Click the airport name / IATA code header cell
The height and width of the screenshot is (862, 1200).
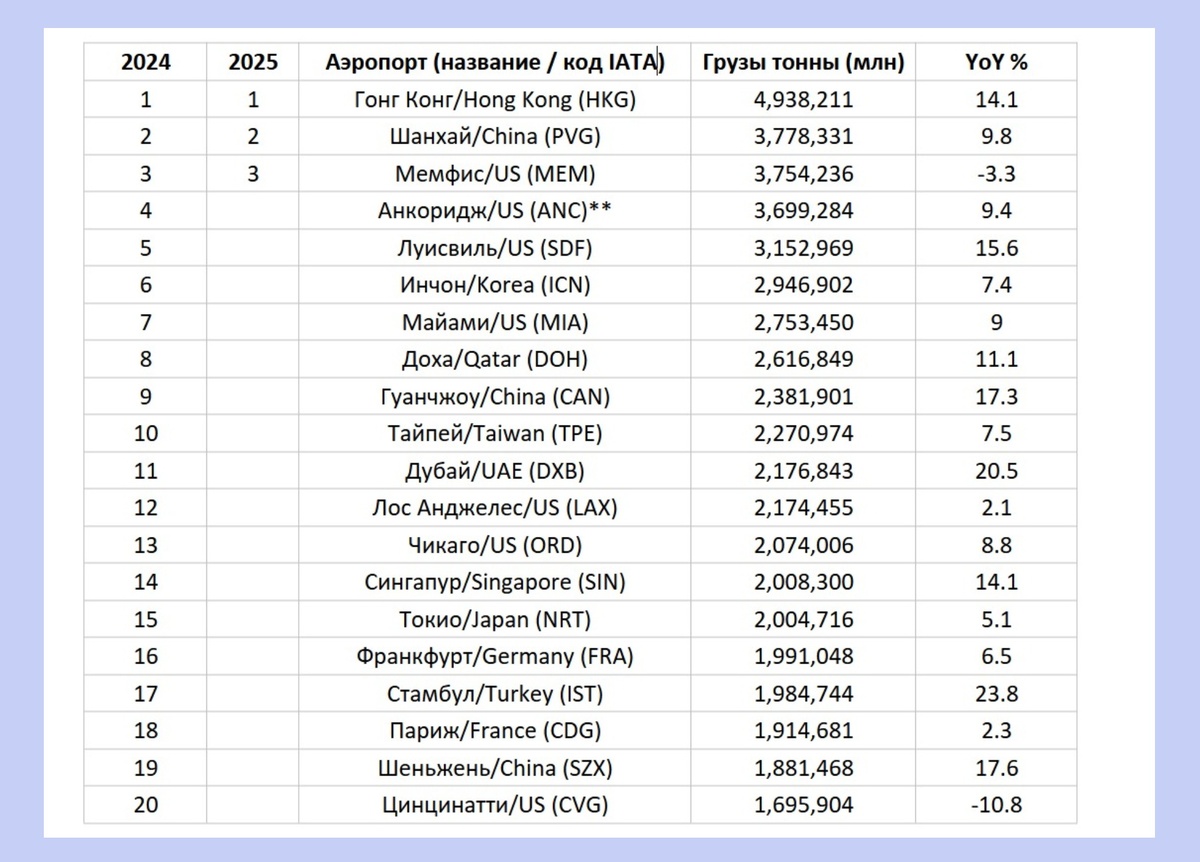(x=495, y=62)
